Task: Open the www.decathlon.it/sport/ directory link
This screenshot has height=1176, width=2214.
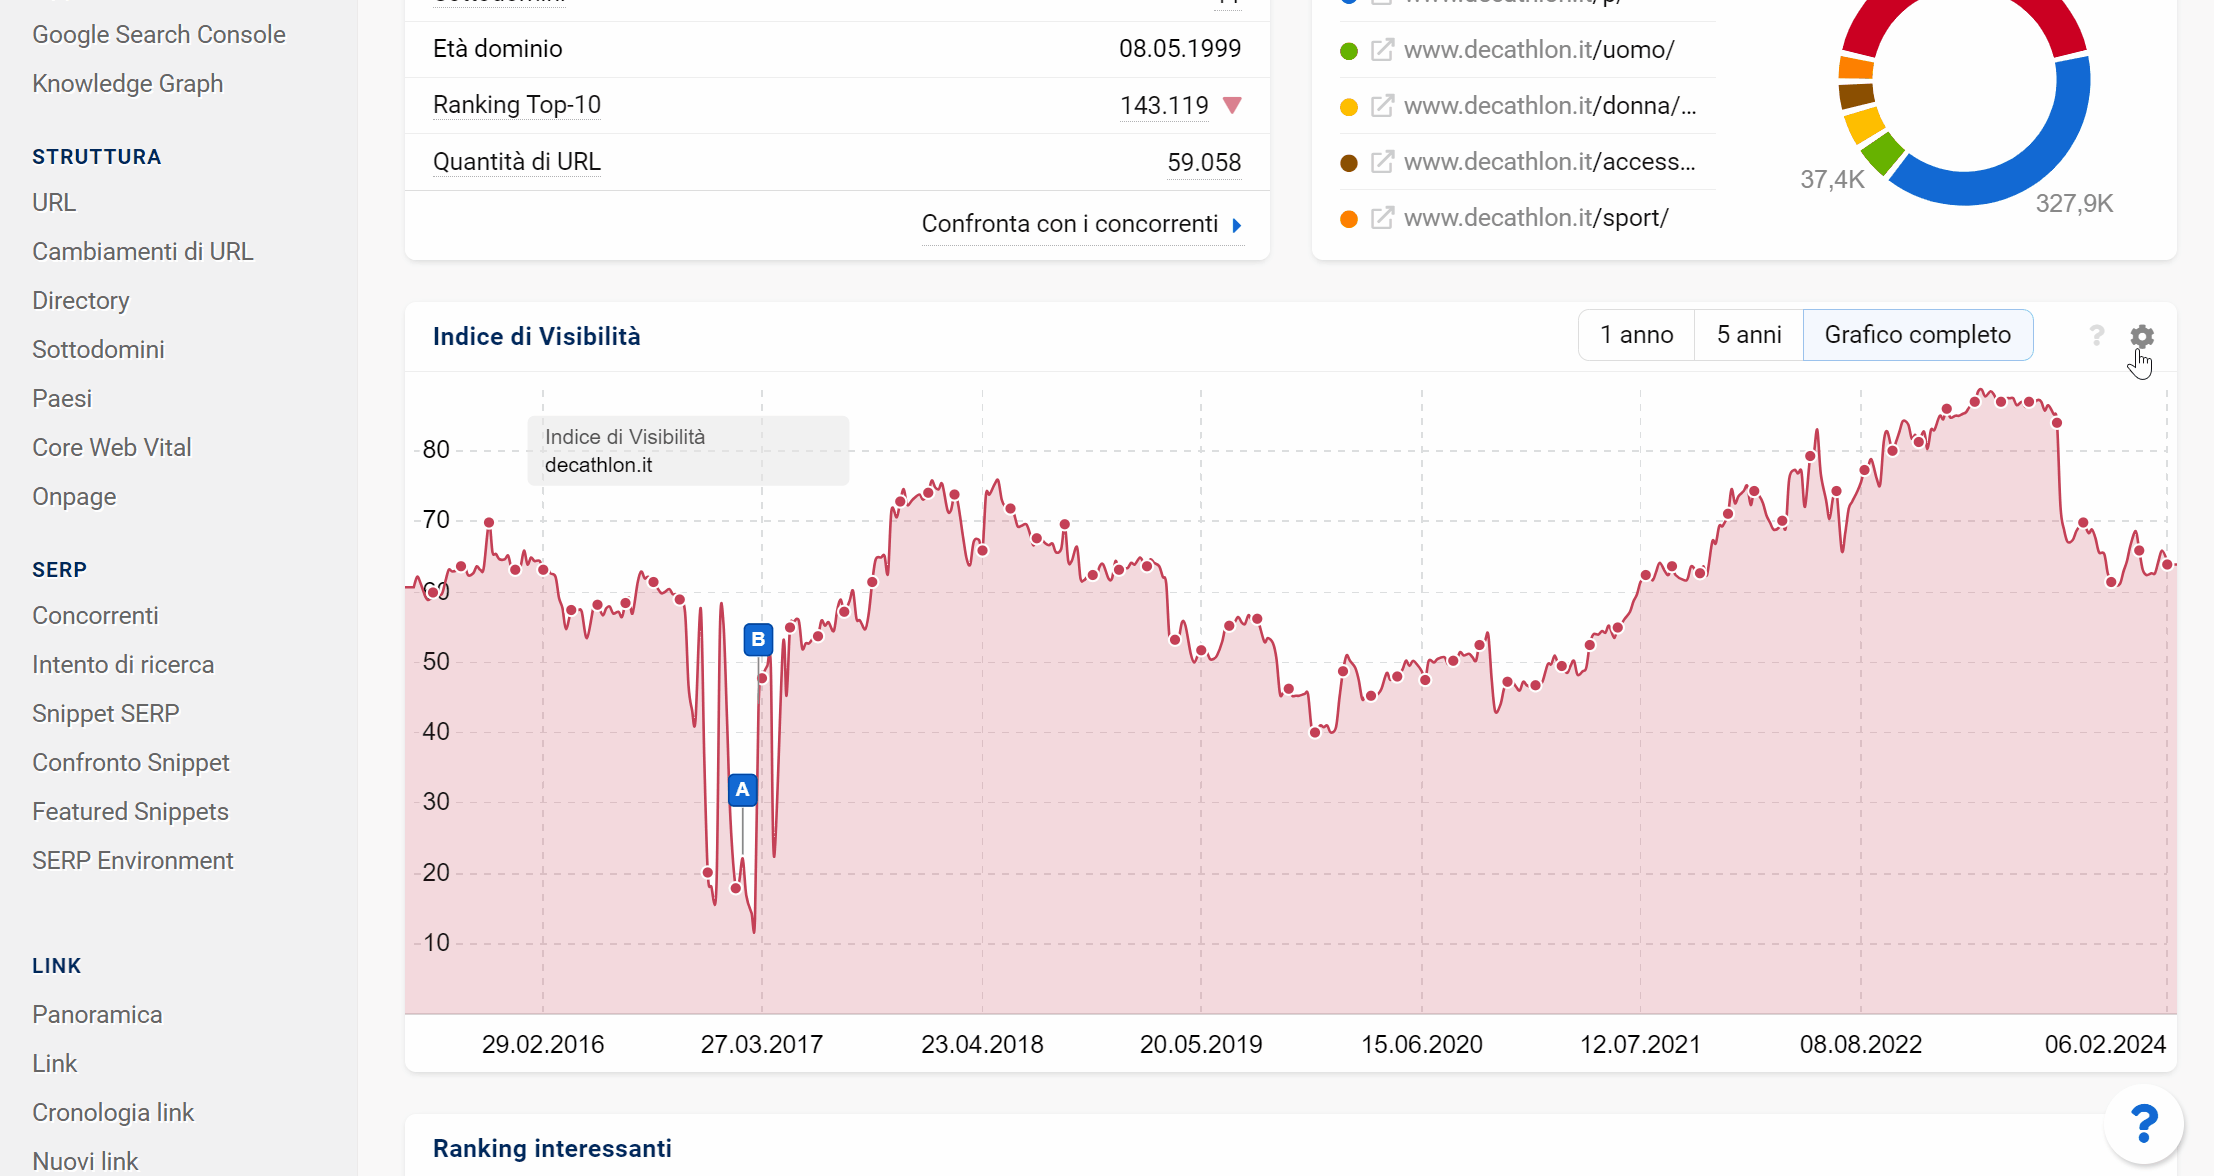Action: click(1536, 218)
